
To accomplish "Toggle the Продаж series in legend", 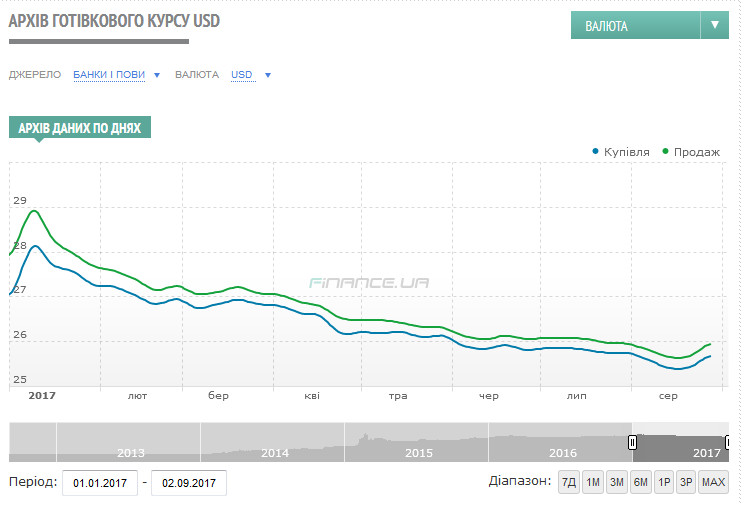I will 690,152.
